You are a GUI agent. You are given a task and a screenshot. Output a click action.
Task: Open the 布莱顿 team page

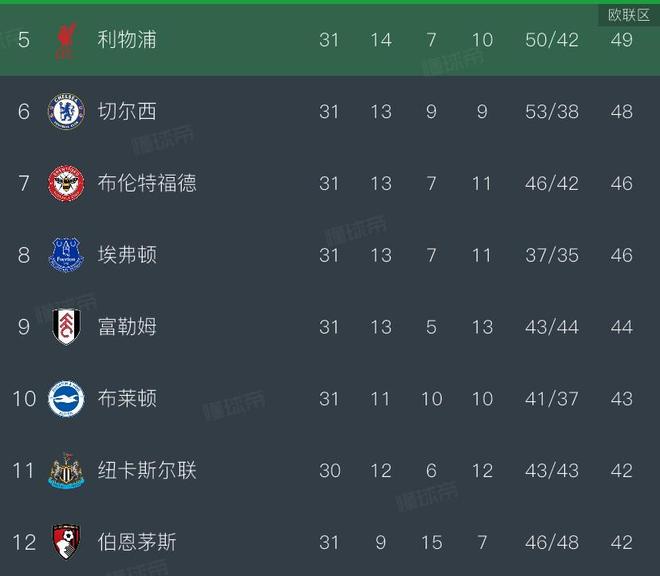pos(127,399)
